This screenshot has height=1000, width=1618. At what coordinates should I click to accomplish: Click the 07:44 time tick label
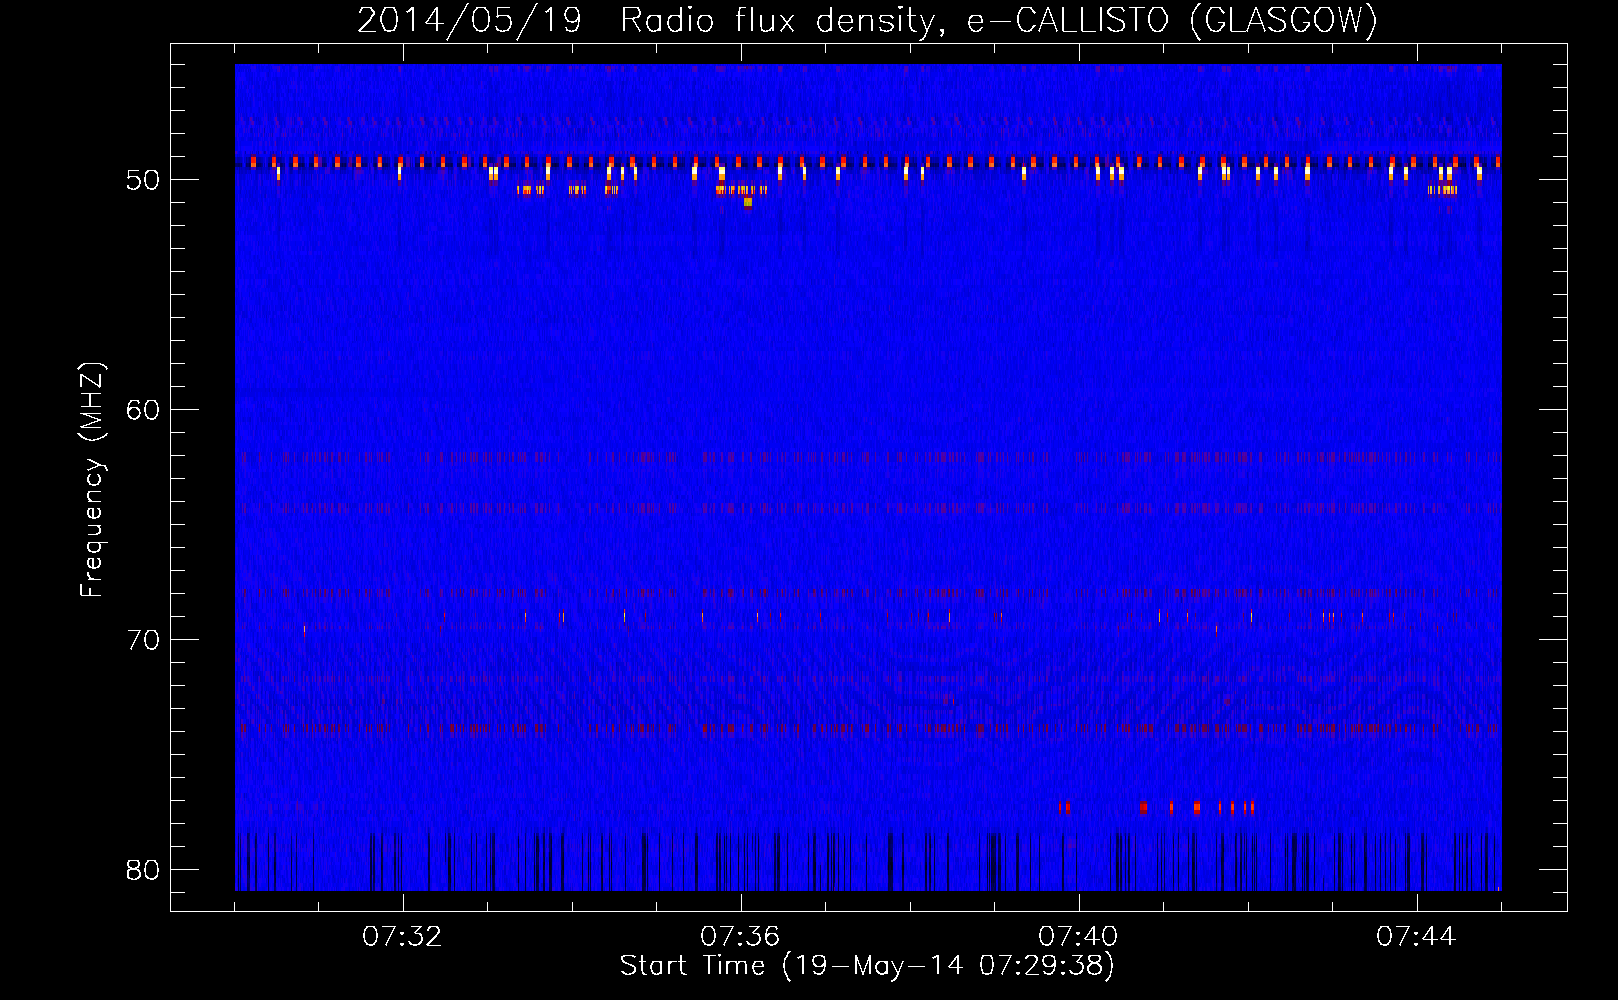point(1416,937)
